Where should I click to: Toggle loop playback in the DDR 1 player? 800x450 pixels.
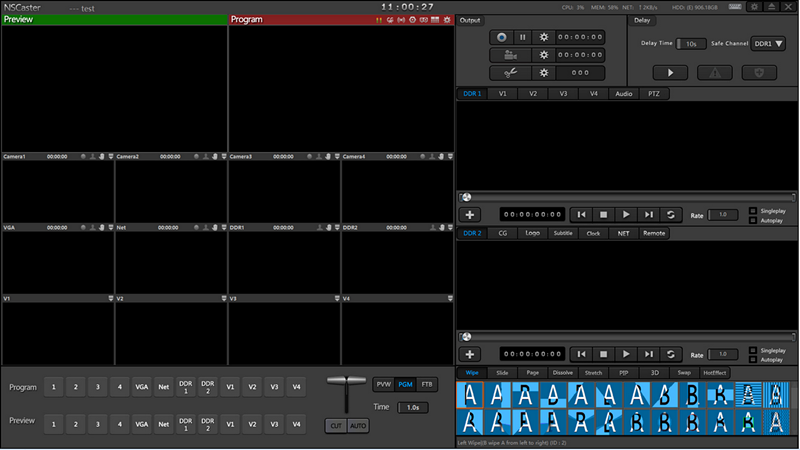click(671, 215)
